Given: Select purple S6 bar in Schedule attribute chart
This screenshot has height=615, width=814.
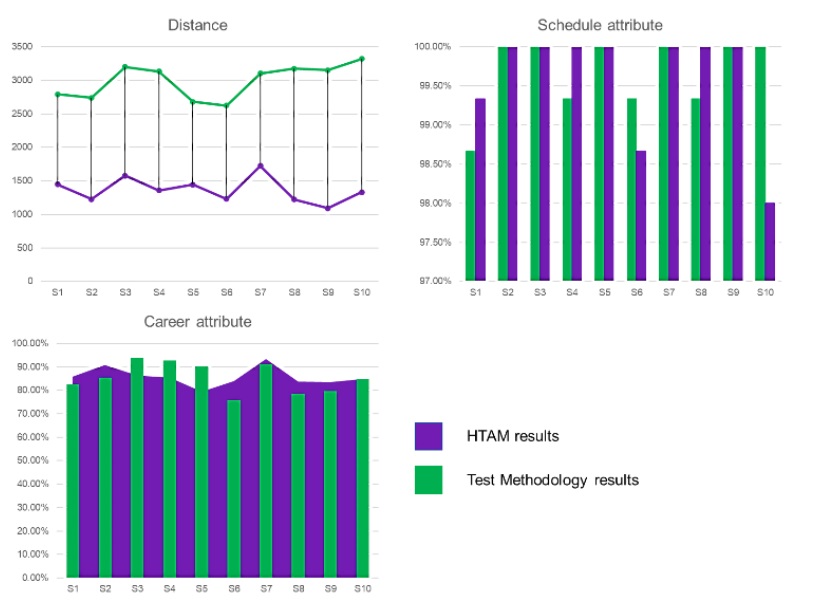Looking at the screenshot, I should click(641, 215).
